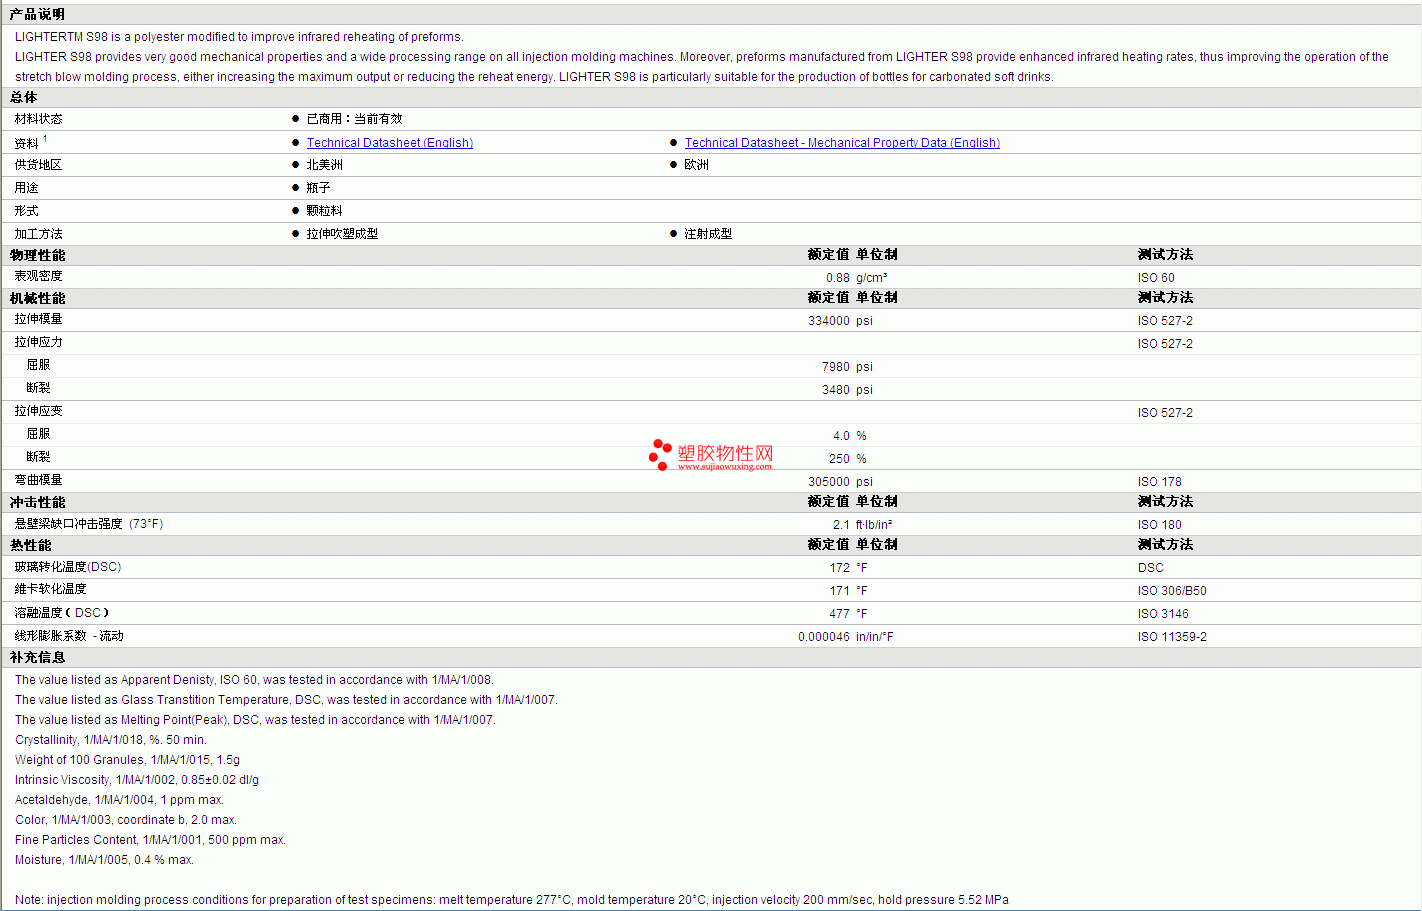Select the 334000 tensile modulus value
Image resolution: width=1422 pixels, height=911 pixels.
[x=829, y=321]
